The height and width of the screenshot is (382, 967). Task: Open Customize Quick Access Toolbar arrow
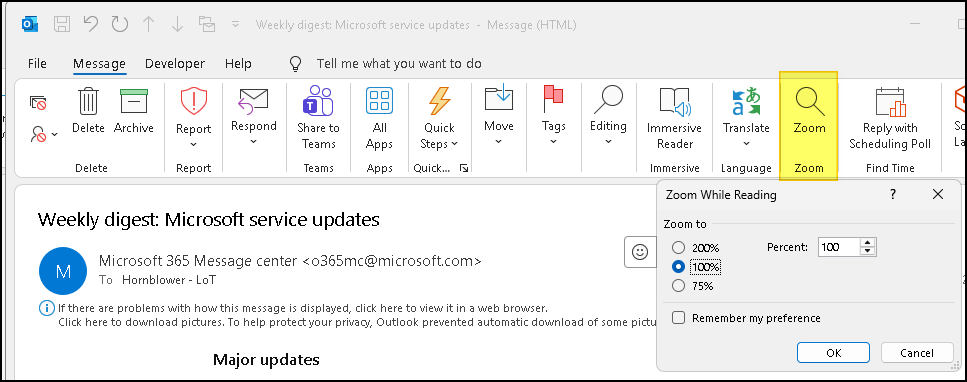[235, 25]
